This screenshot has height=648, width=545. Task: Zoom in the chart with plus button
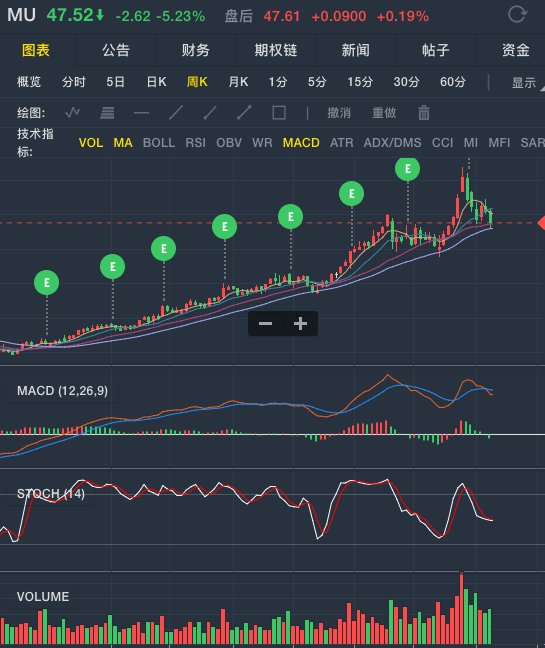point(300,324)
